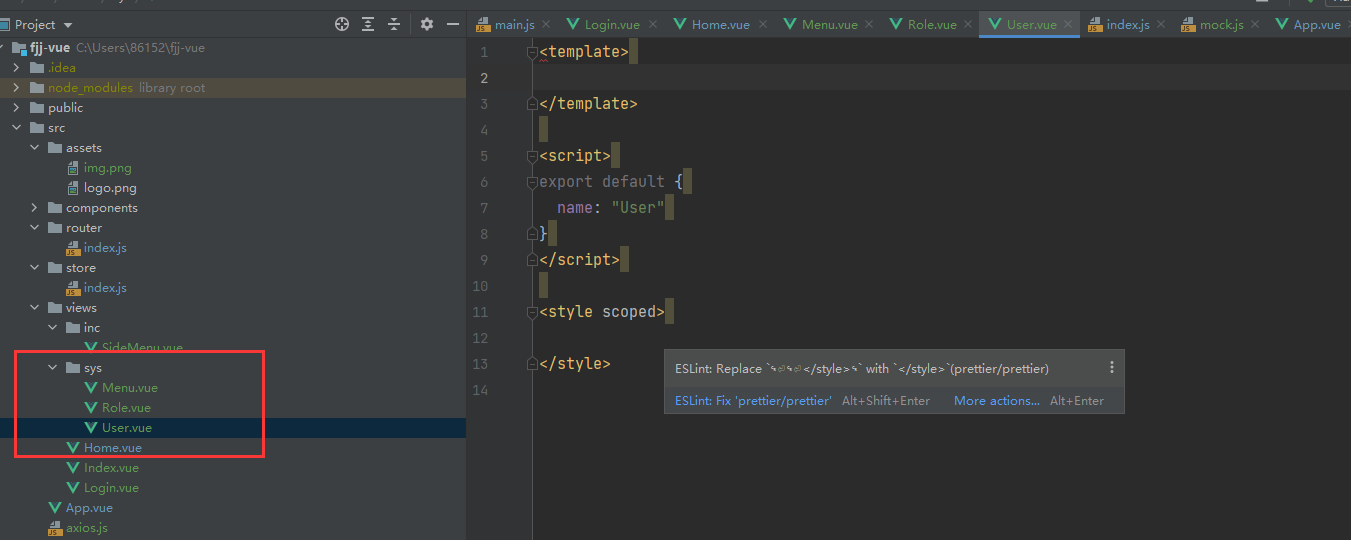
Task: Close the User.vue editor tab
Action: [x=1067, y=25]
